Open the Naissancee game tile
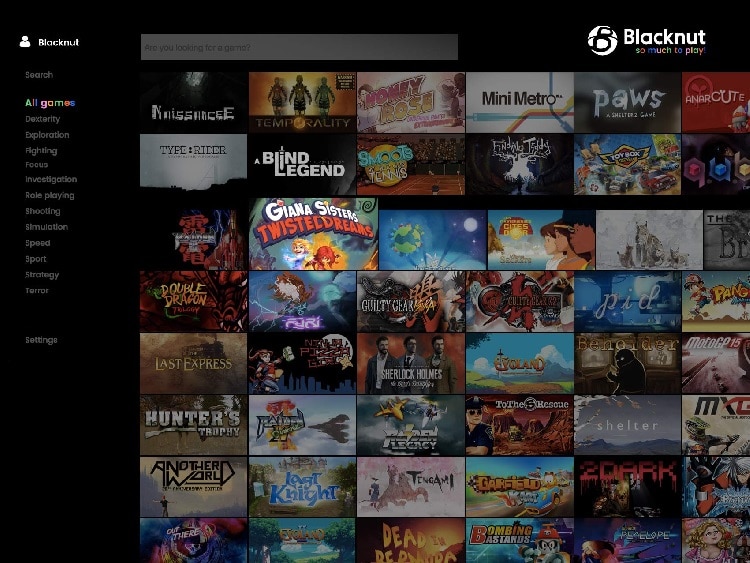 tap(194, 102)
